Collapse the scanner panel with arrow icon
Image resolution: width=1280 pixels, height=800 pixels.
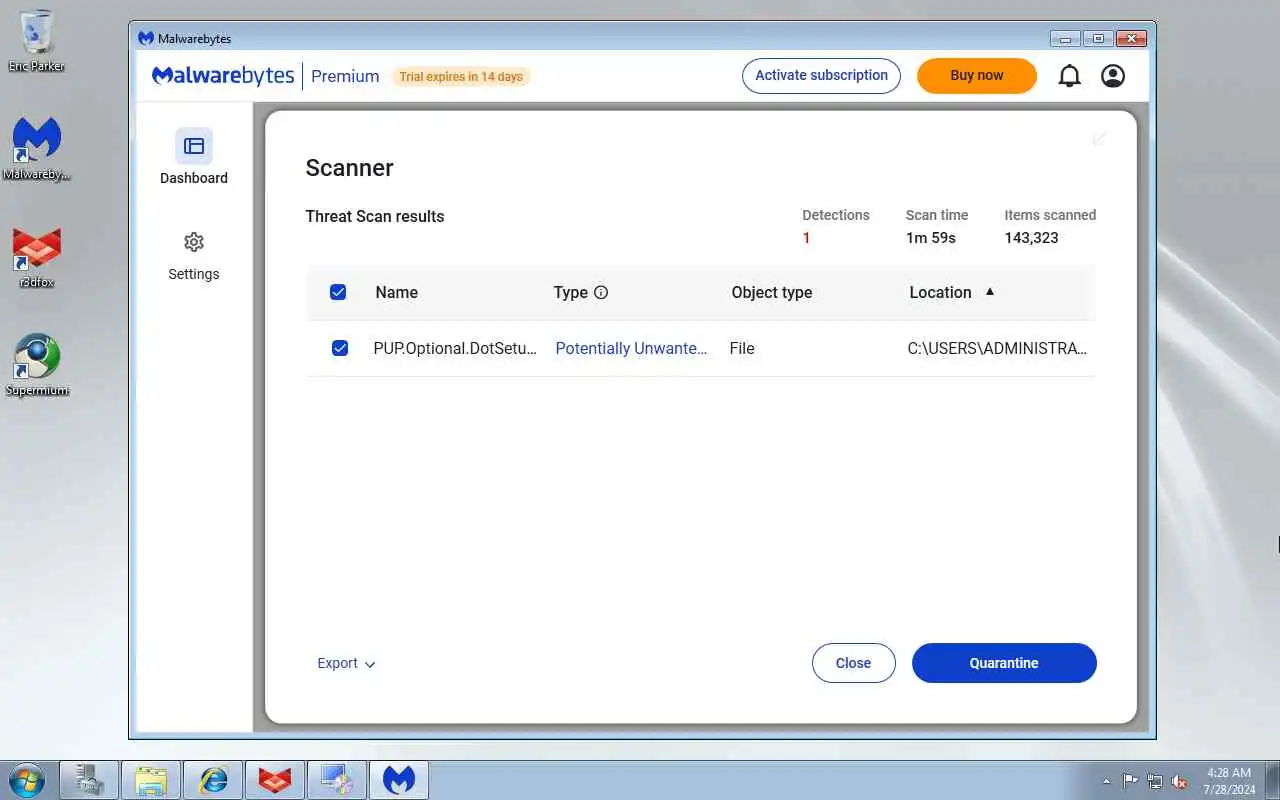click(x=1100, y=138)
